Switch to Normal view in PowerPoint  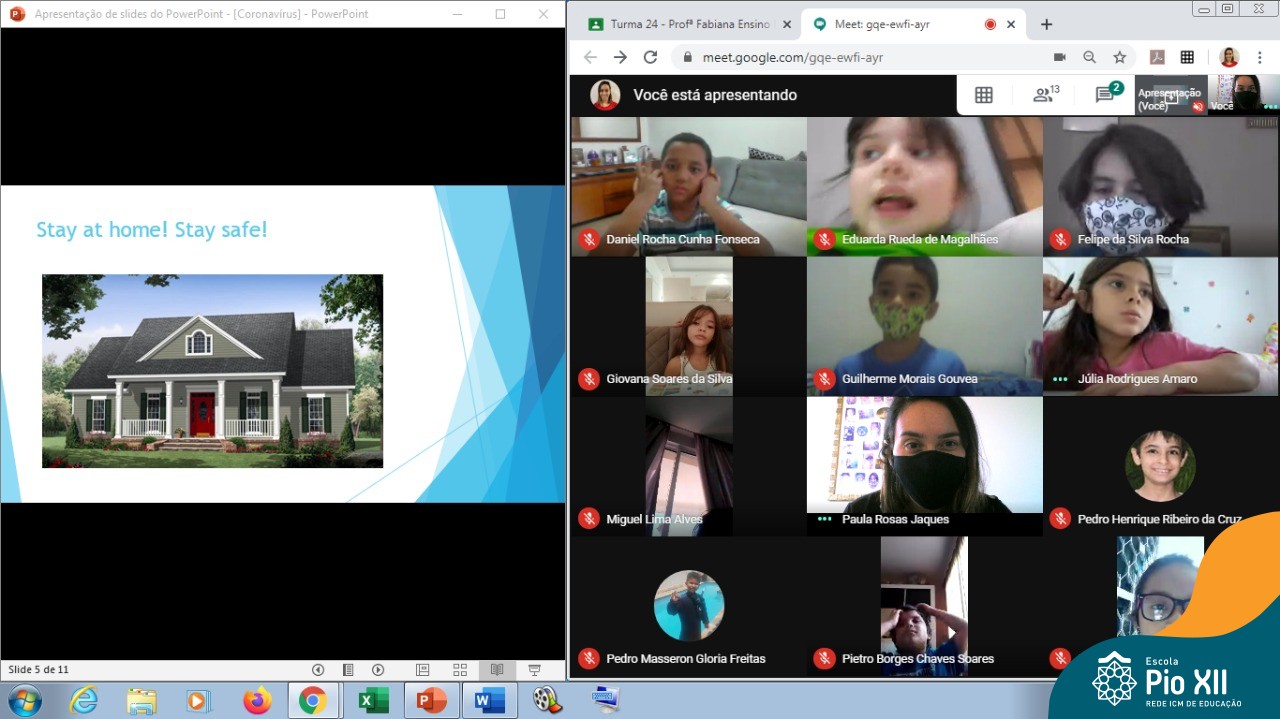423,670
